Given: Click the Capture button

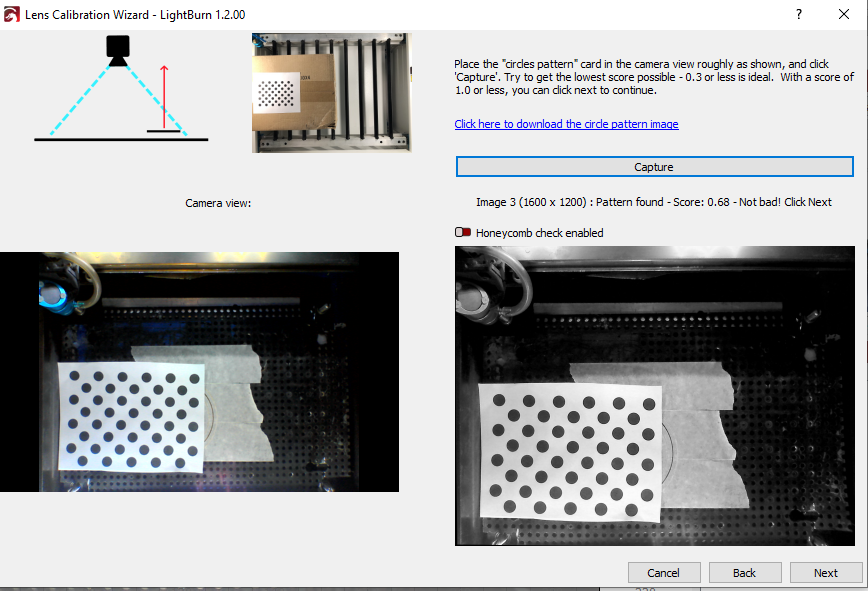Looking at the screenshot, I should [654, 167].
